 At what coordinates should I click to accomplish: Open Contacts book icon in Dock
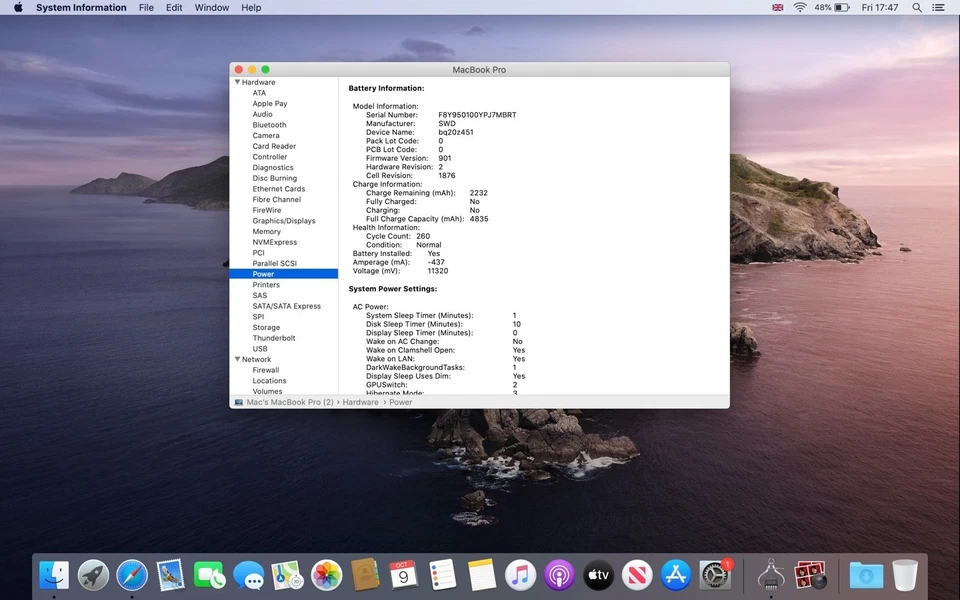pos(365,576)
